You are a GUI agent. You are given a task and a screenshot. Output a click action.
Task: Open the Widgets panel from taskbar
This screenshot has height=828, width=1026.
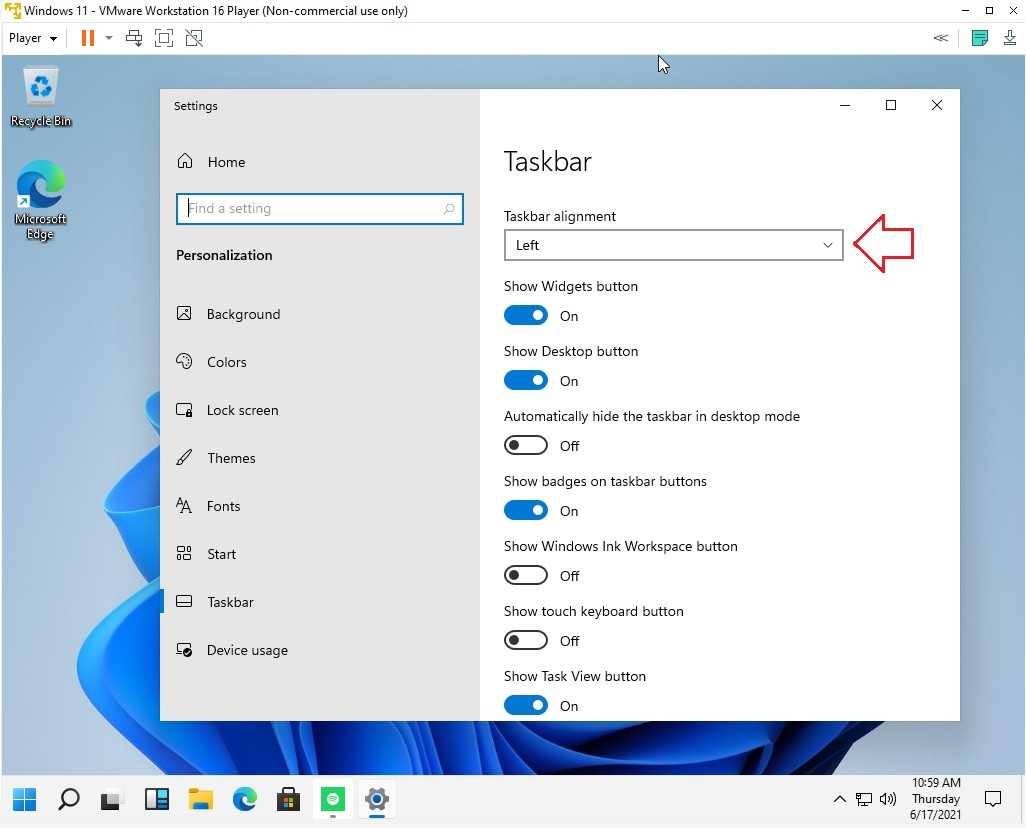pos(157,799)
